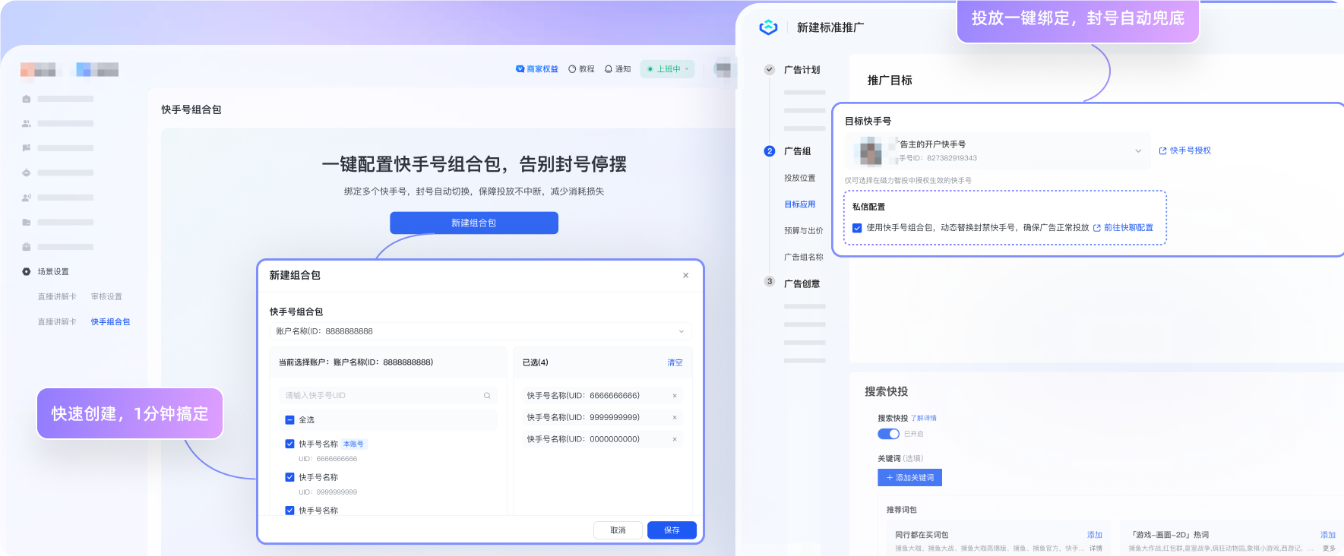Image resolution: width=1344 pixels, height=556 pixels.
Task: Open 审核设置 sidebar item
Action: point(106,297)
